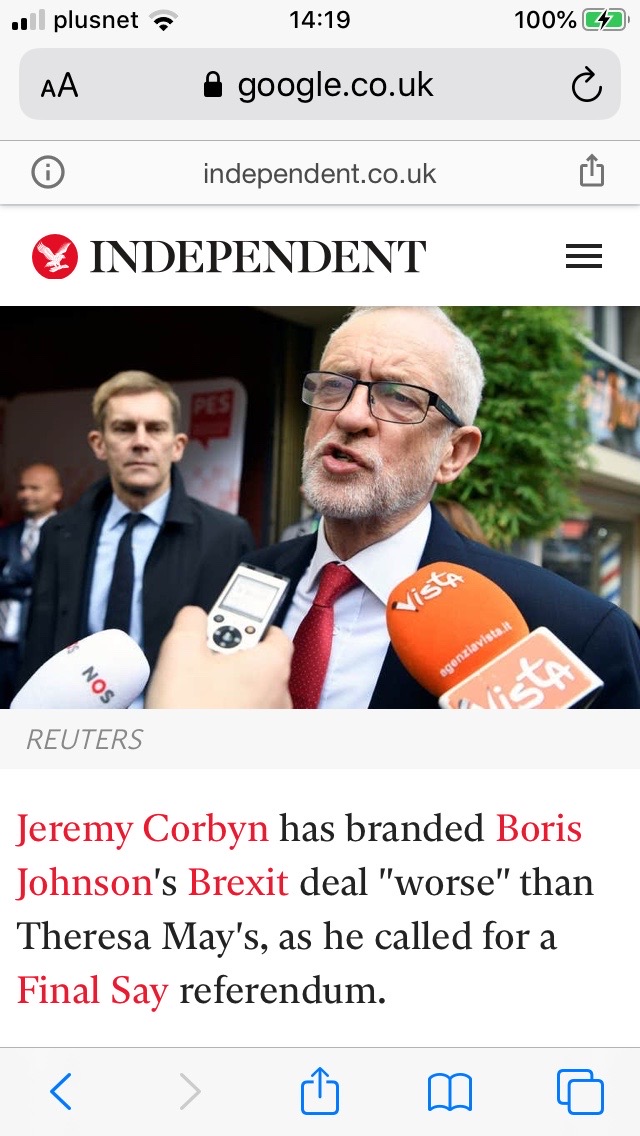Tap the Safari reload page icon
This screenshot has height=1136, width=640.
(x=586, y=85)
